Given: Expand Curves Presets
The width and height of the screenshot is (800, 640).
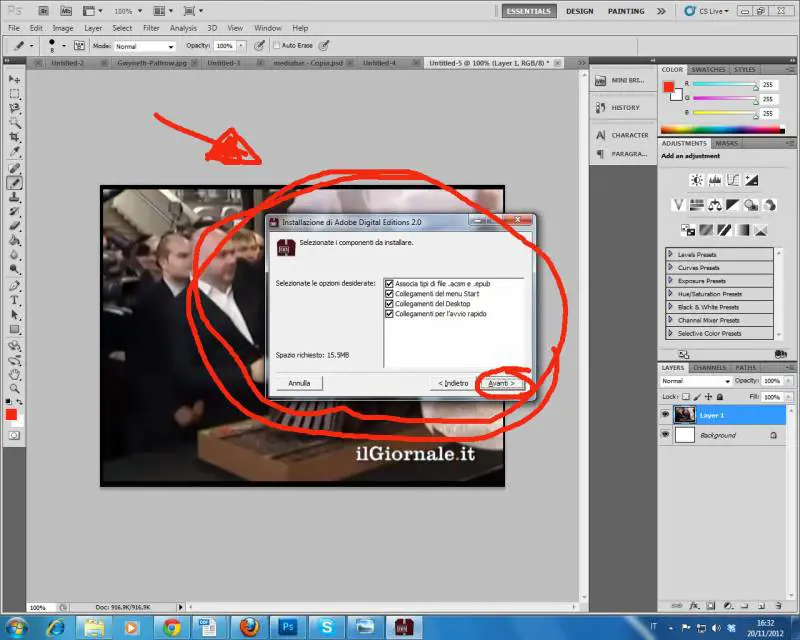Looking at the screenshot, I should coord(670,267).
